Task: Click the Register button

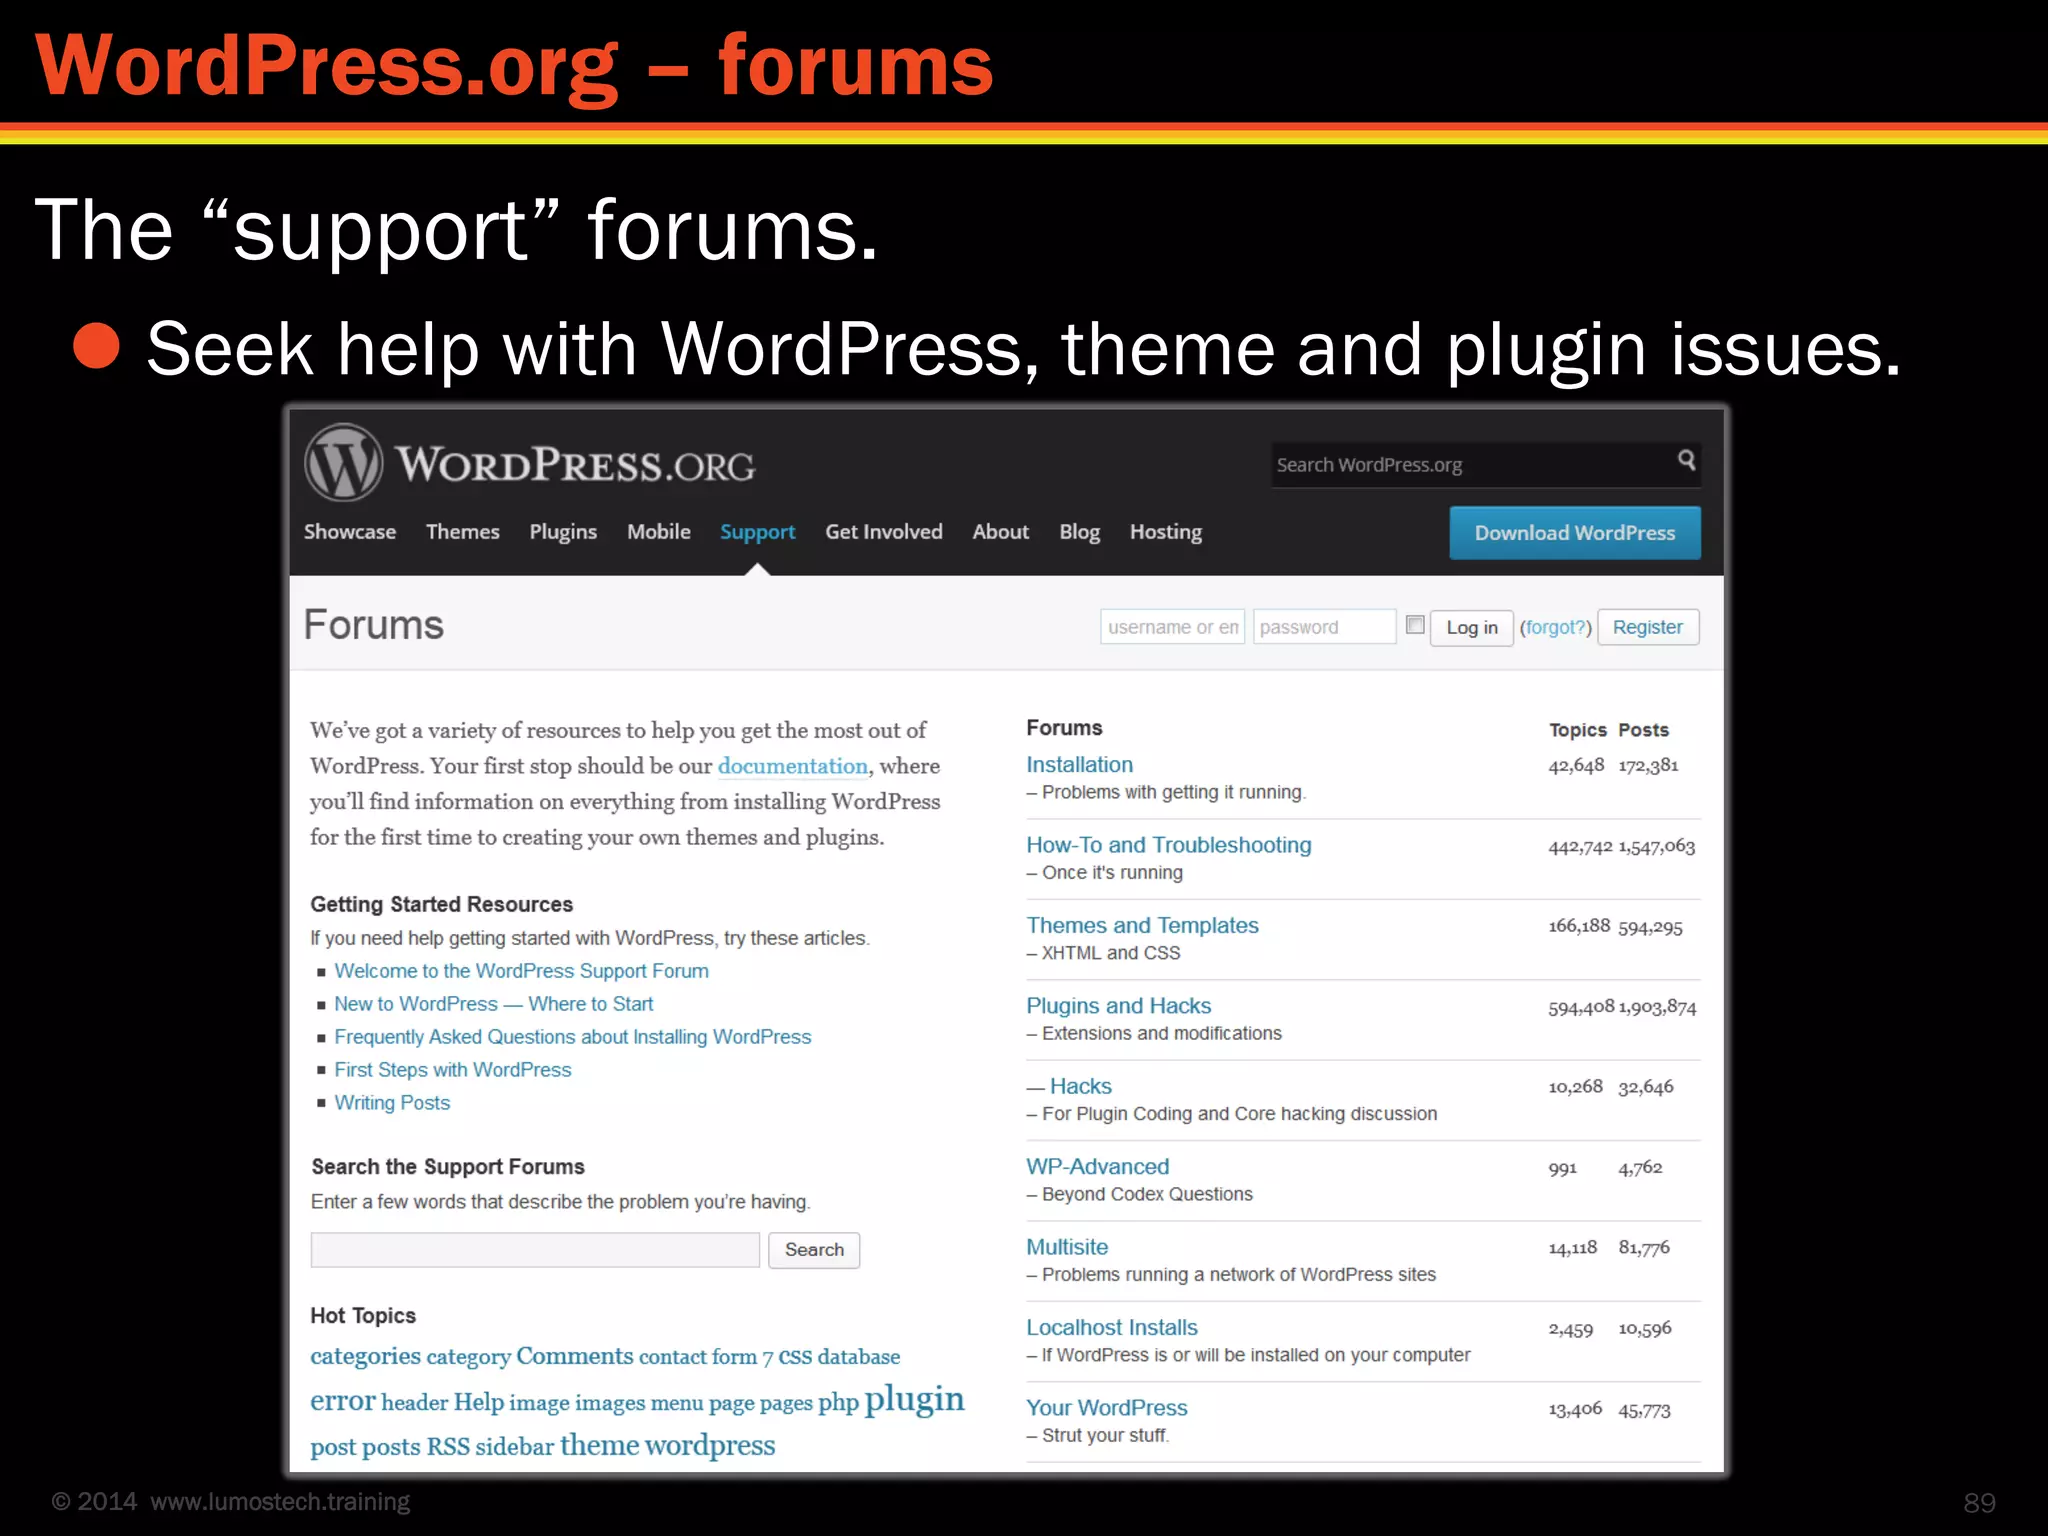Action: click(1648, 627)
